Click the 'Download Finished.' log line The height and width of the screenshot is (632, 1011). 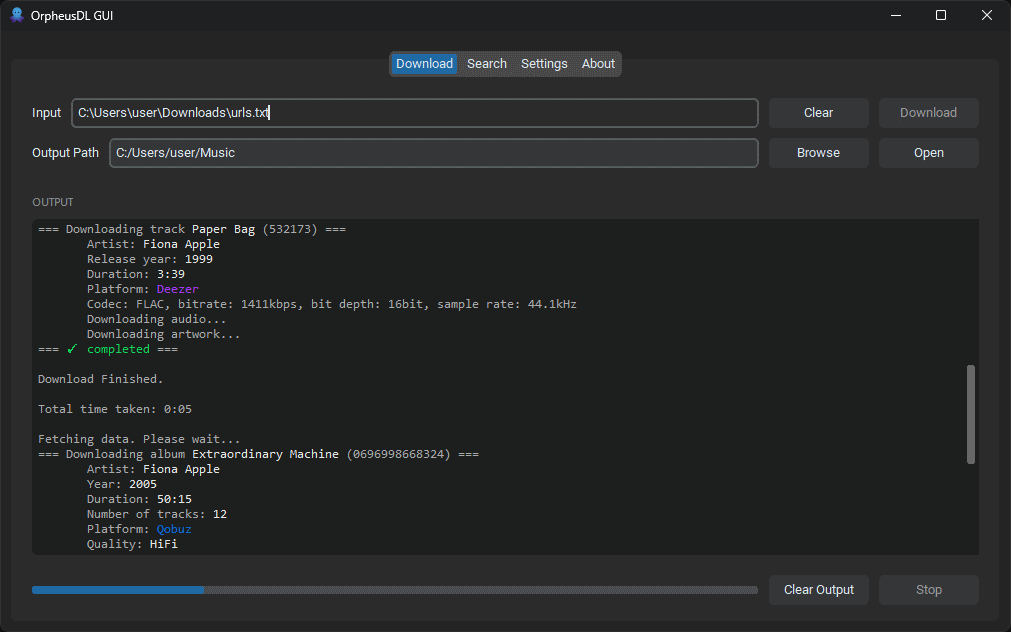(x=101, y=379)
